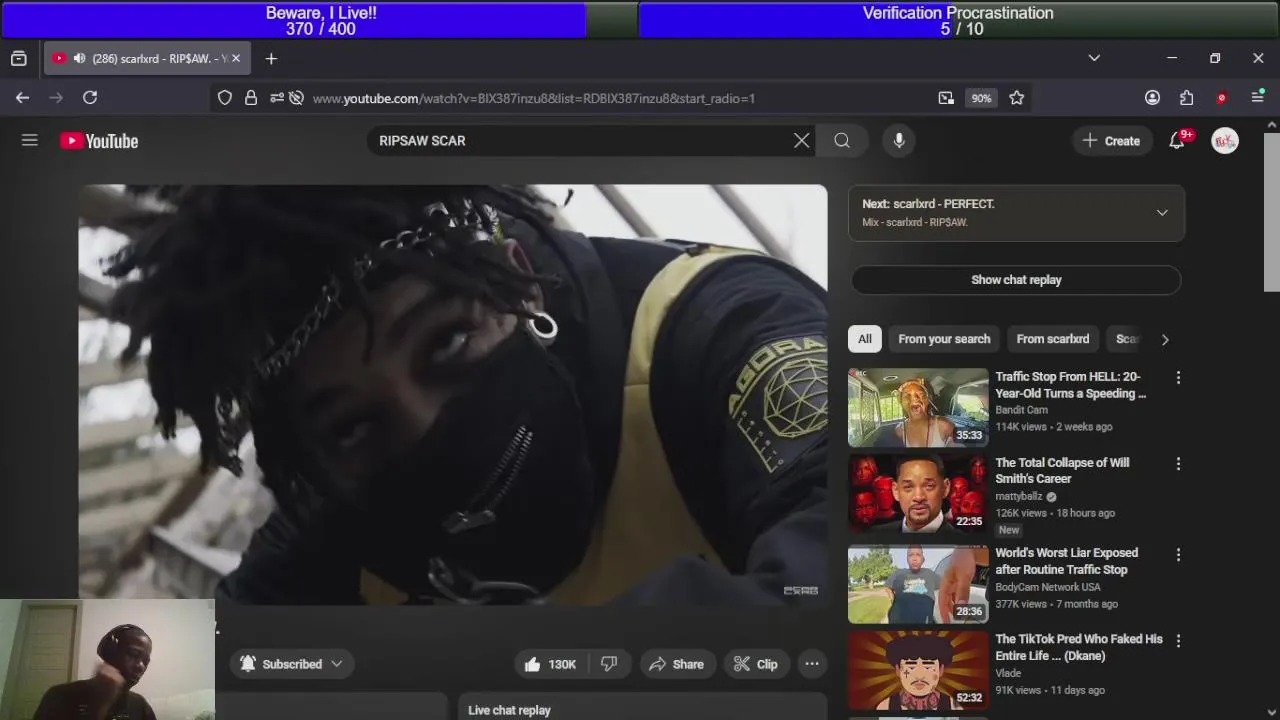Open BodyCam Network USA channel link
Image resolution: width=1280 pixels, height=720 pixels.
click(x=1047, y=587)
